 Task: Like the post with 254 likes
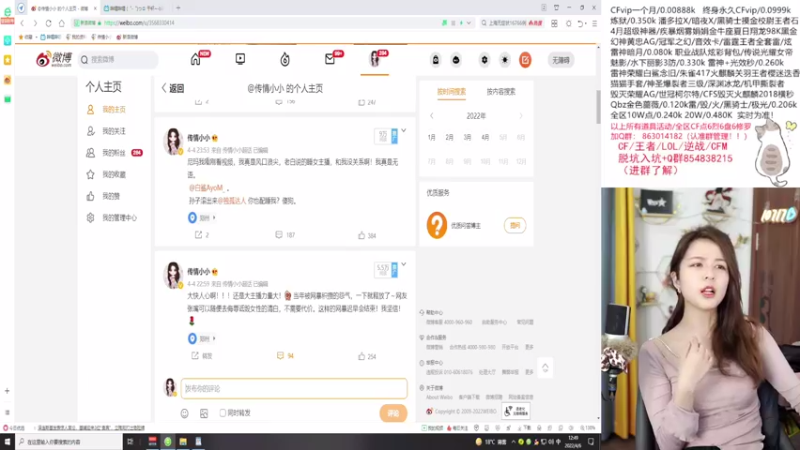tap(367, 356)
